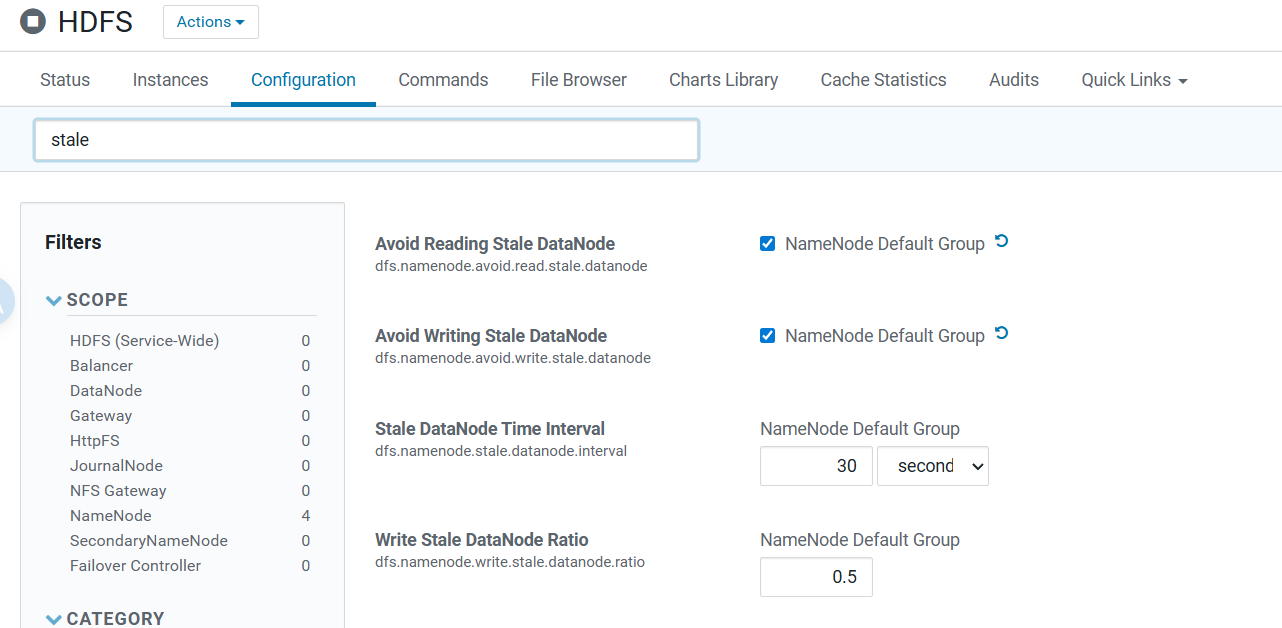1282x628 pixels.
Task: Toggle Avoid Writing Stale DataNode checkbox
Action: pos(767,336)
